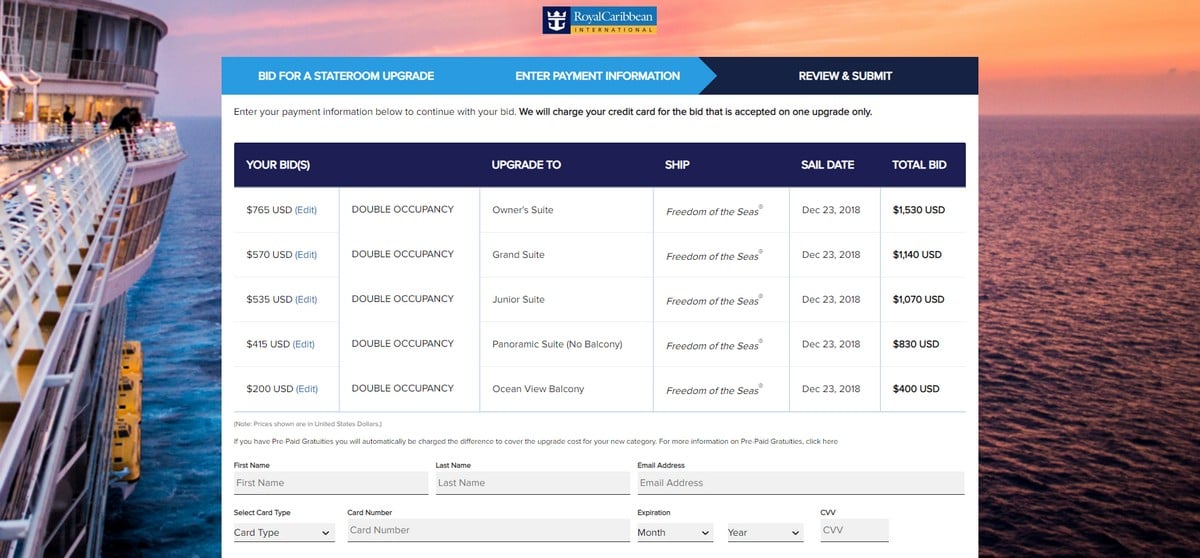Image resolution: width=1200 pixels, height=558 pixels.
Task: Edit the $765 USD bid
Action: (x=306, y=211)
